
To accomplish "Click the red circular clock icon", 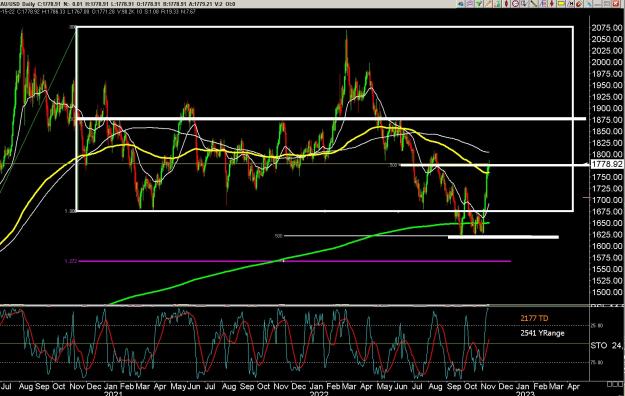I will tap(515, 4).
